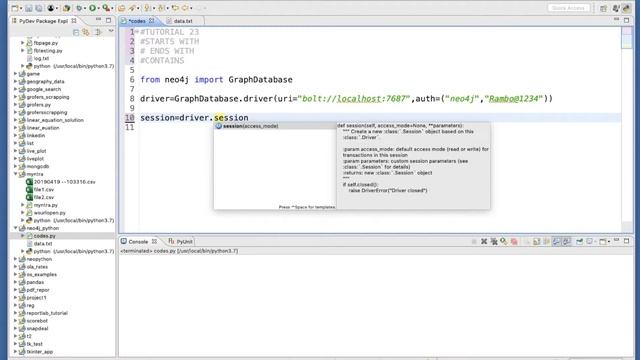The image size is (640, 360).
Task: Open Console dropdown arrow next to Open Console
Action: 609,242
